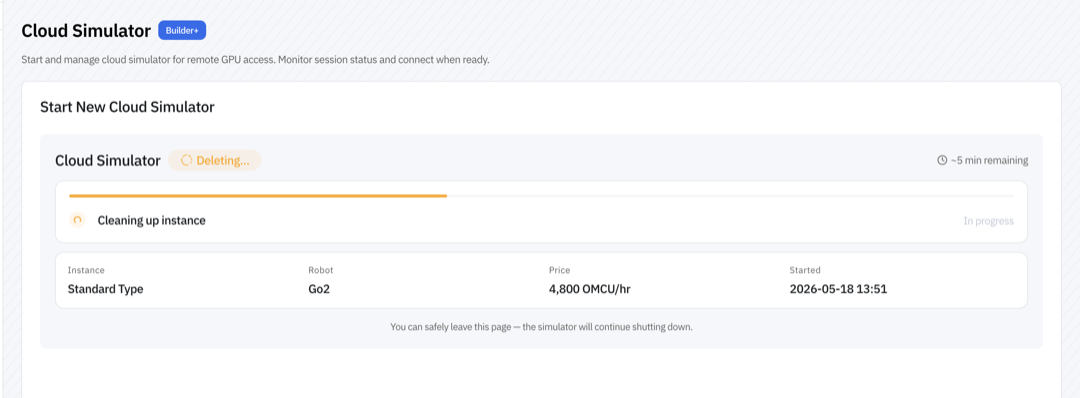1080x398 pixels.
Task: Click the Deleting... status pill
Action: pos(215,160)
